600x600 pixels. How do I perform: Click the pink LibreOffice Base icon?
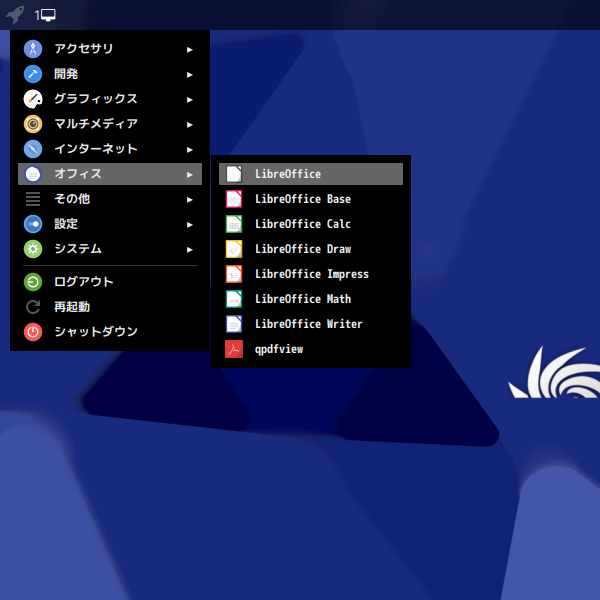pyautogui.click(x=234, y=199)
